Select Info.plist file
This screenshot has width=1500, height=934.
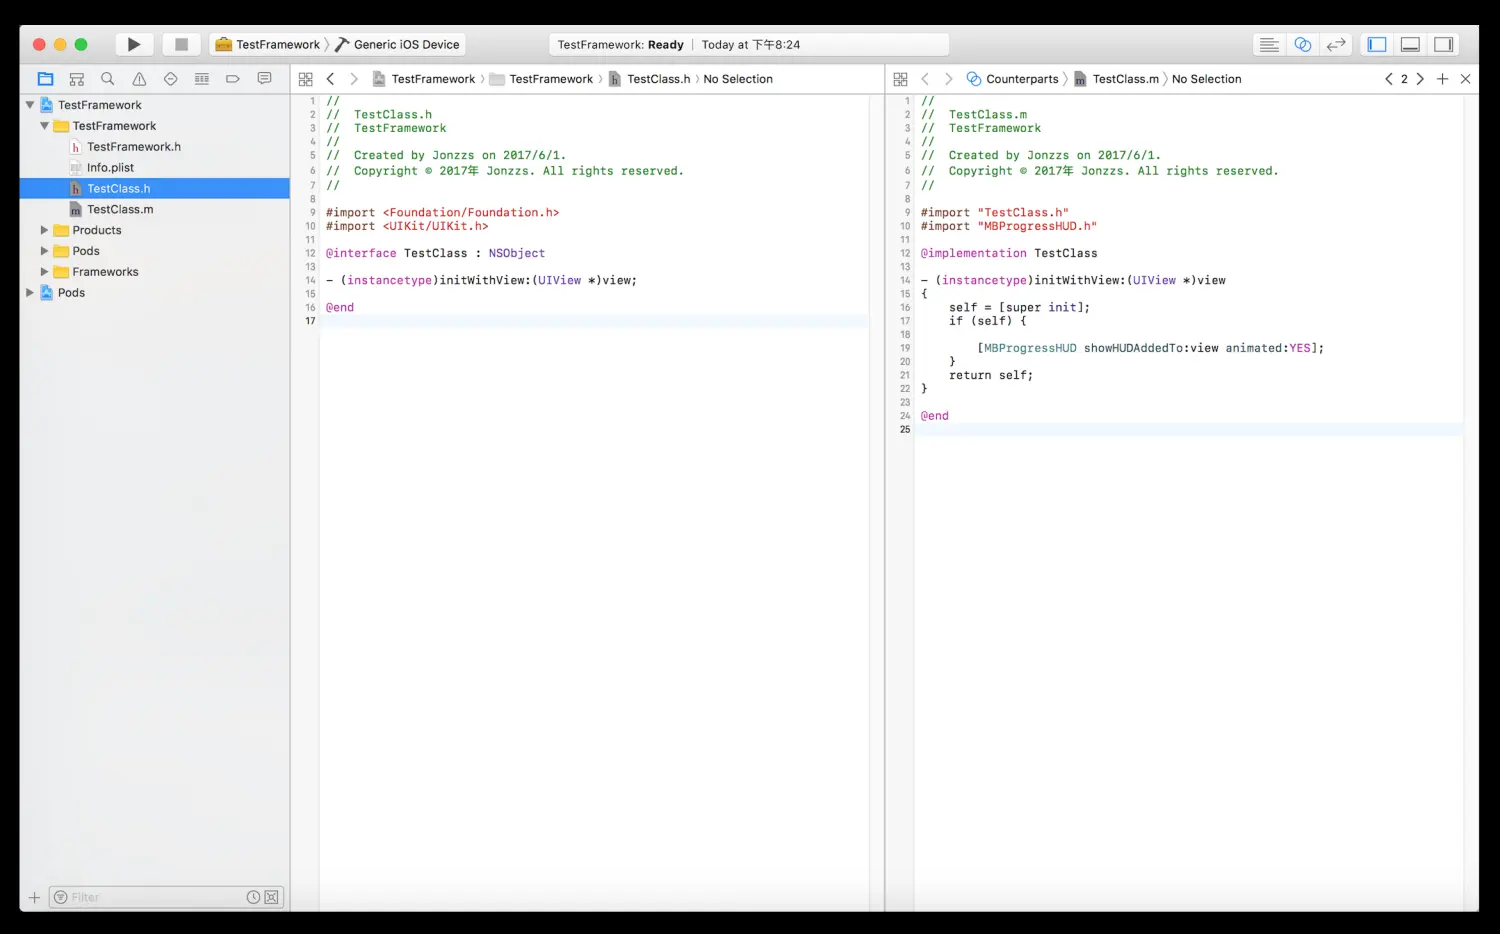tap(110, 167)
